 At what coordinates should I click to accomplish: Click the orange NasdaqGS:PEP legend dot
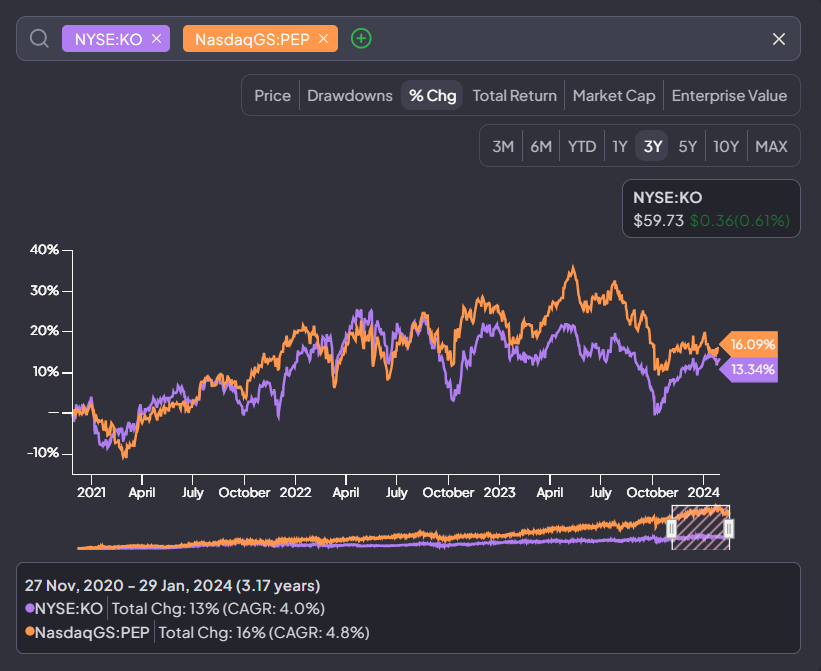tap(30, 632)
